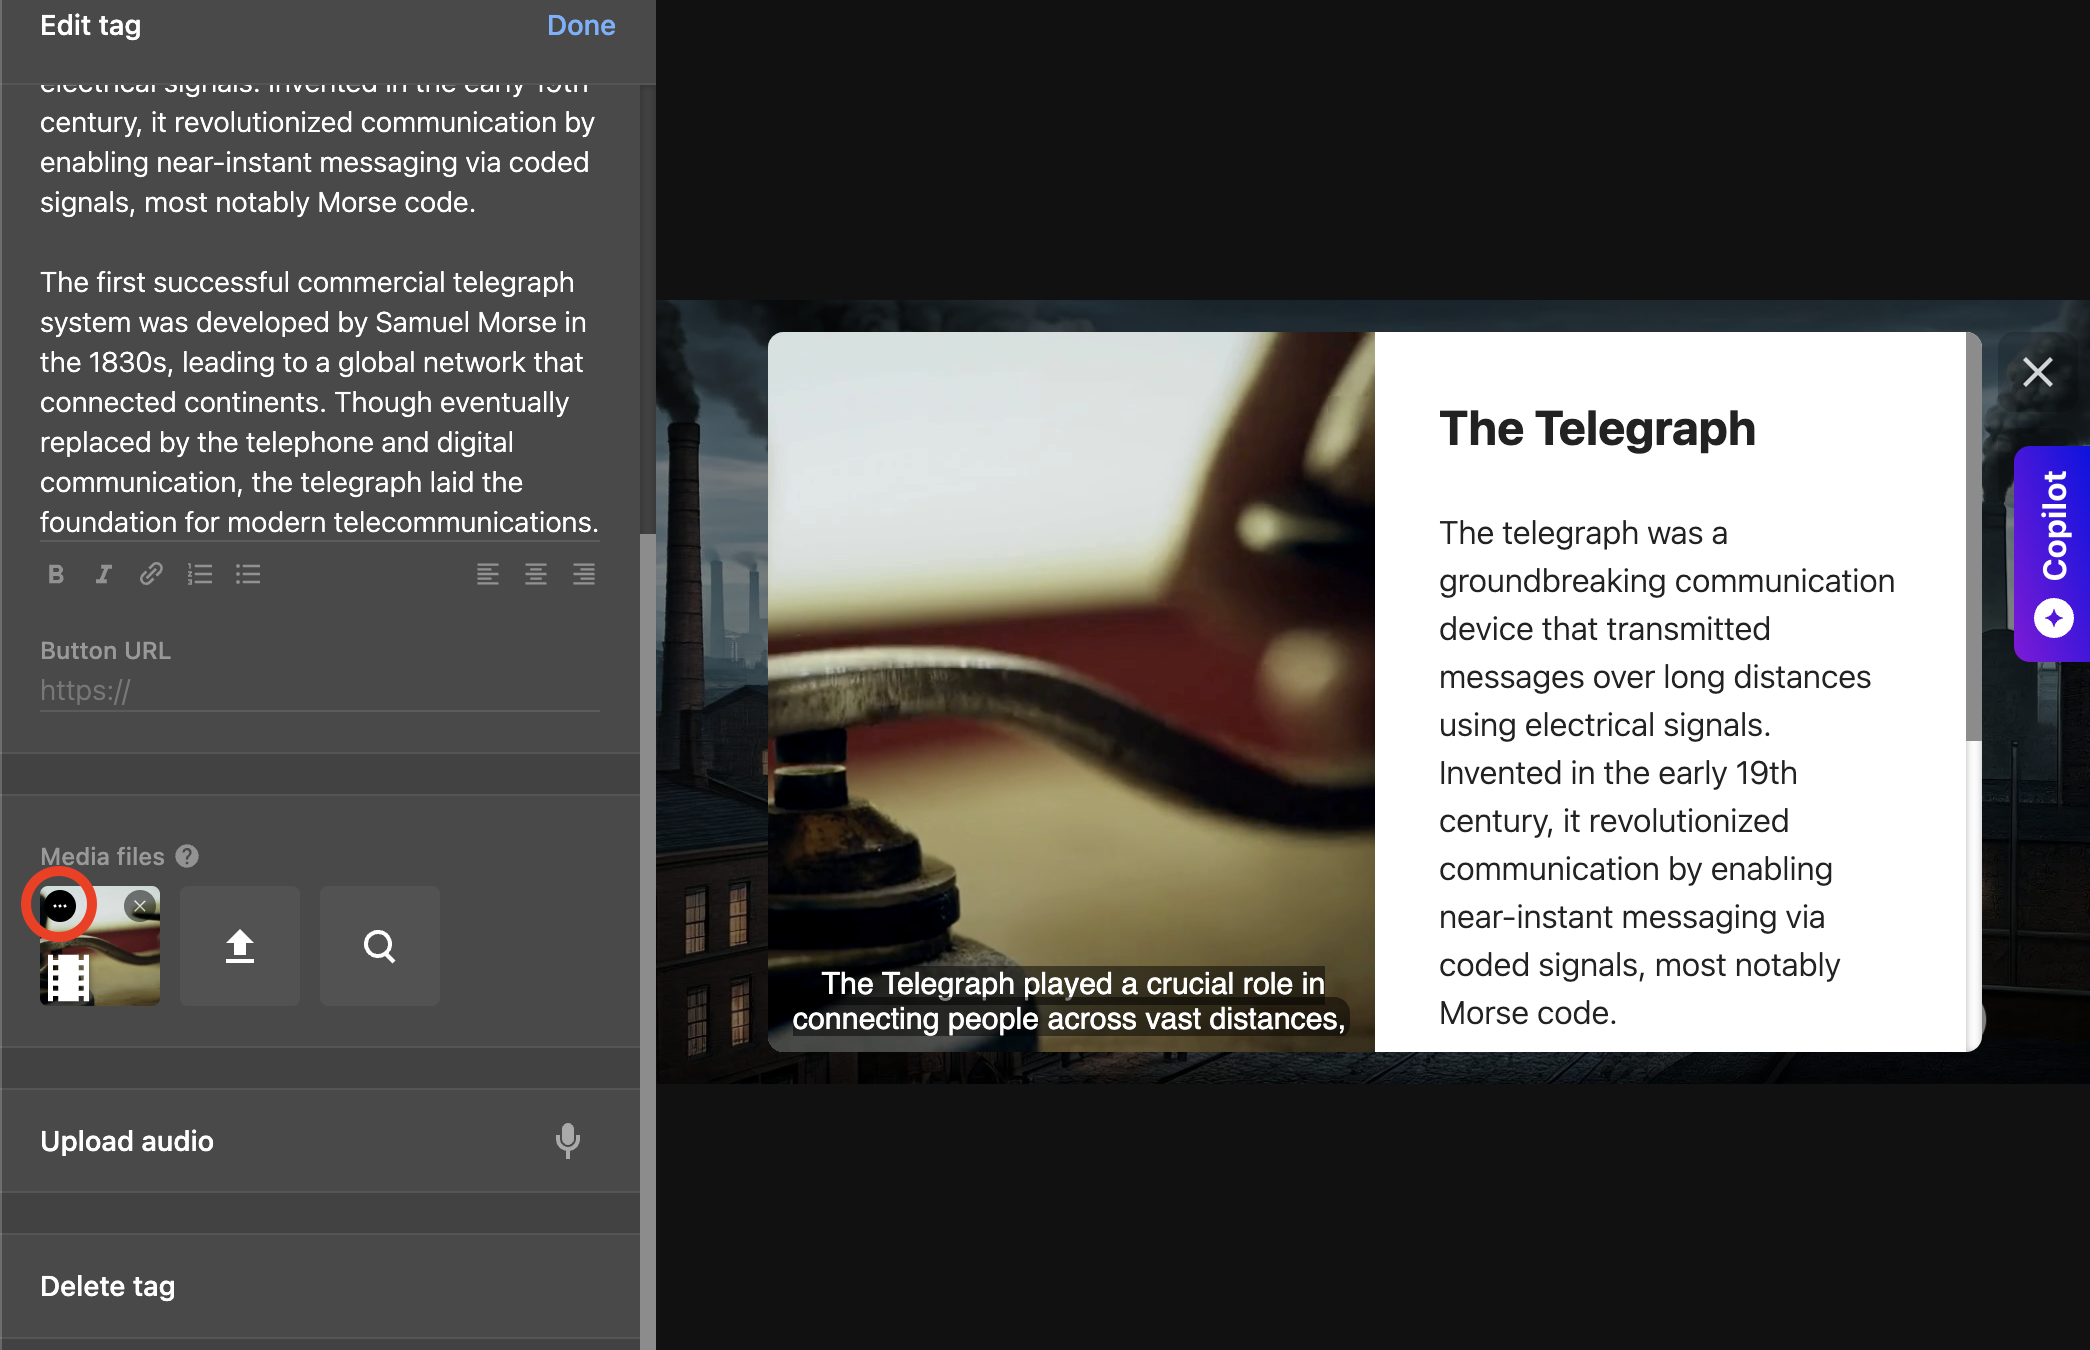Open the Copilot side panel

click(x=2052, y=553)
